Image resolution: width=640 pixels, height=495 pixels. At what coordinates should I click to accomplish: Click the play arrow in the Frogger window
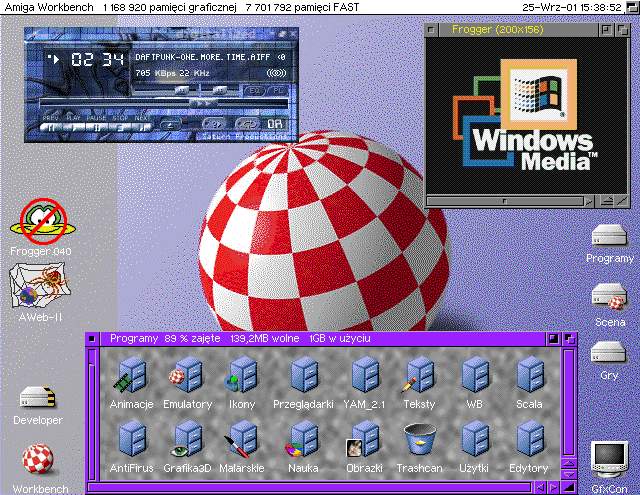(589, 201)
